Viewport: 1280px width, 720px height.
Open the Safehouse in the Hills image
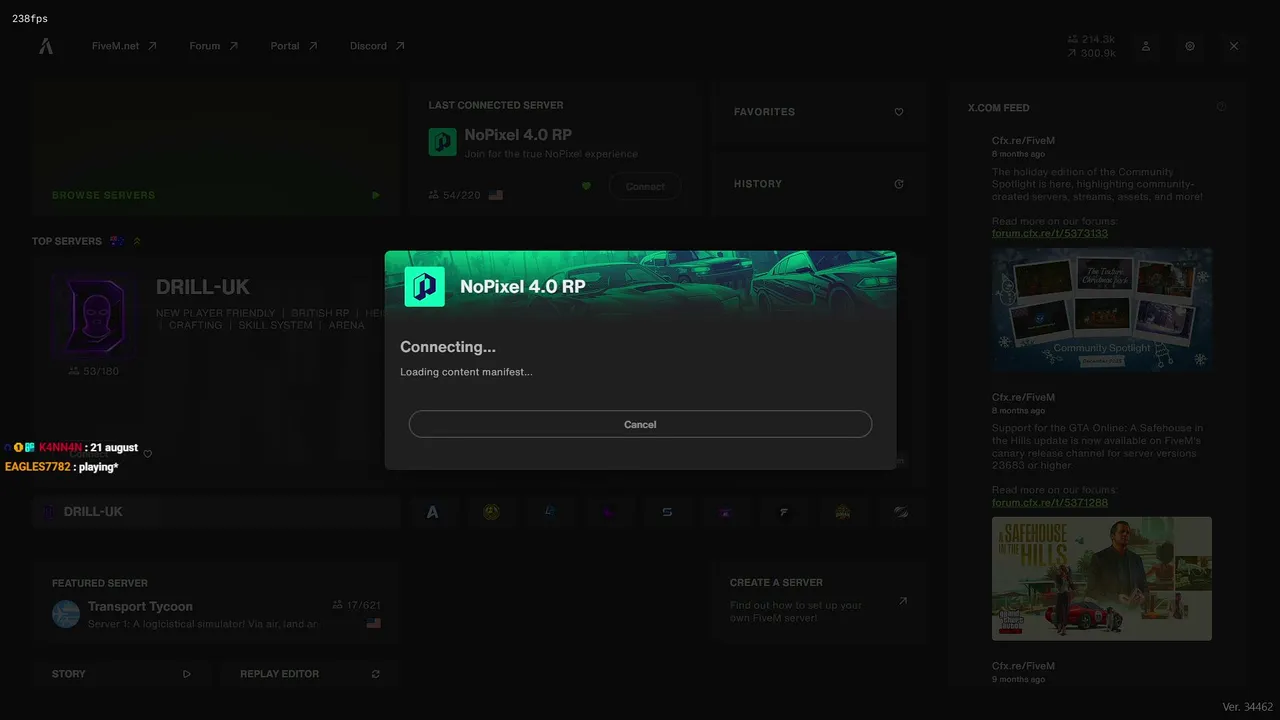click(x=1102, y=579)
